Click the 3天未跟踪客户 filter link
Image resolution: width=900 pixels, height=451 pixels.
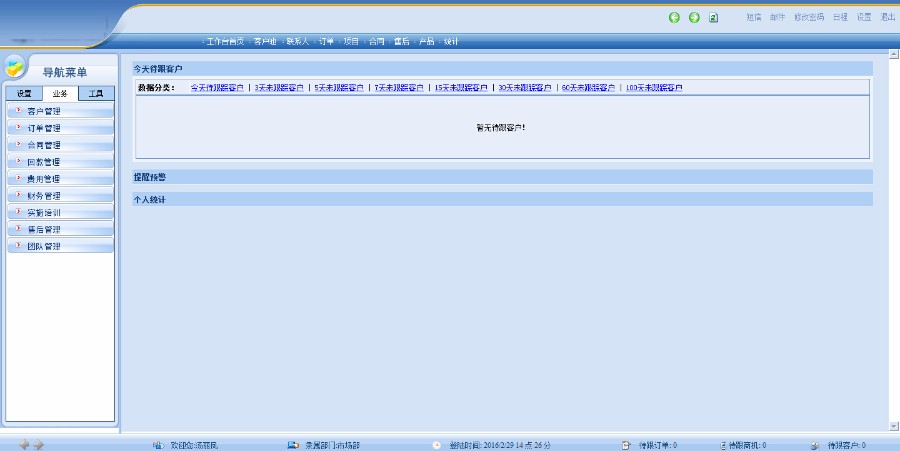click(279, 88)
